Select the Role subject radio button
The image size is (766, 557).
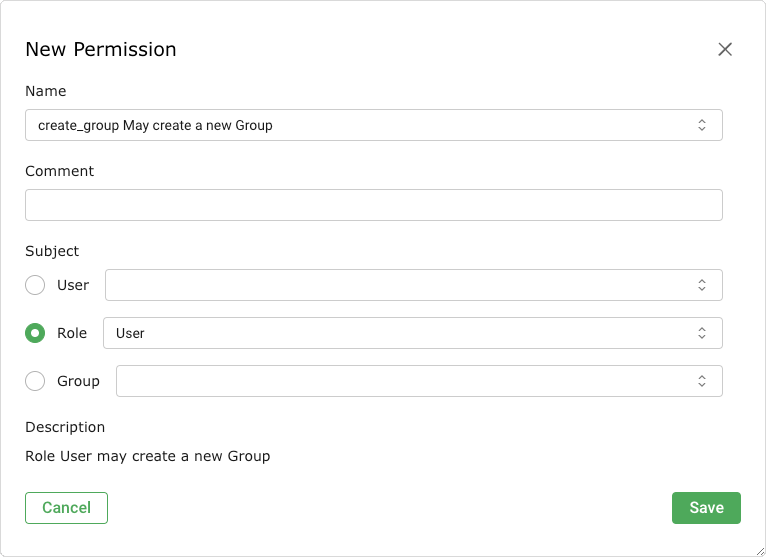tap(35, 333)
